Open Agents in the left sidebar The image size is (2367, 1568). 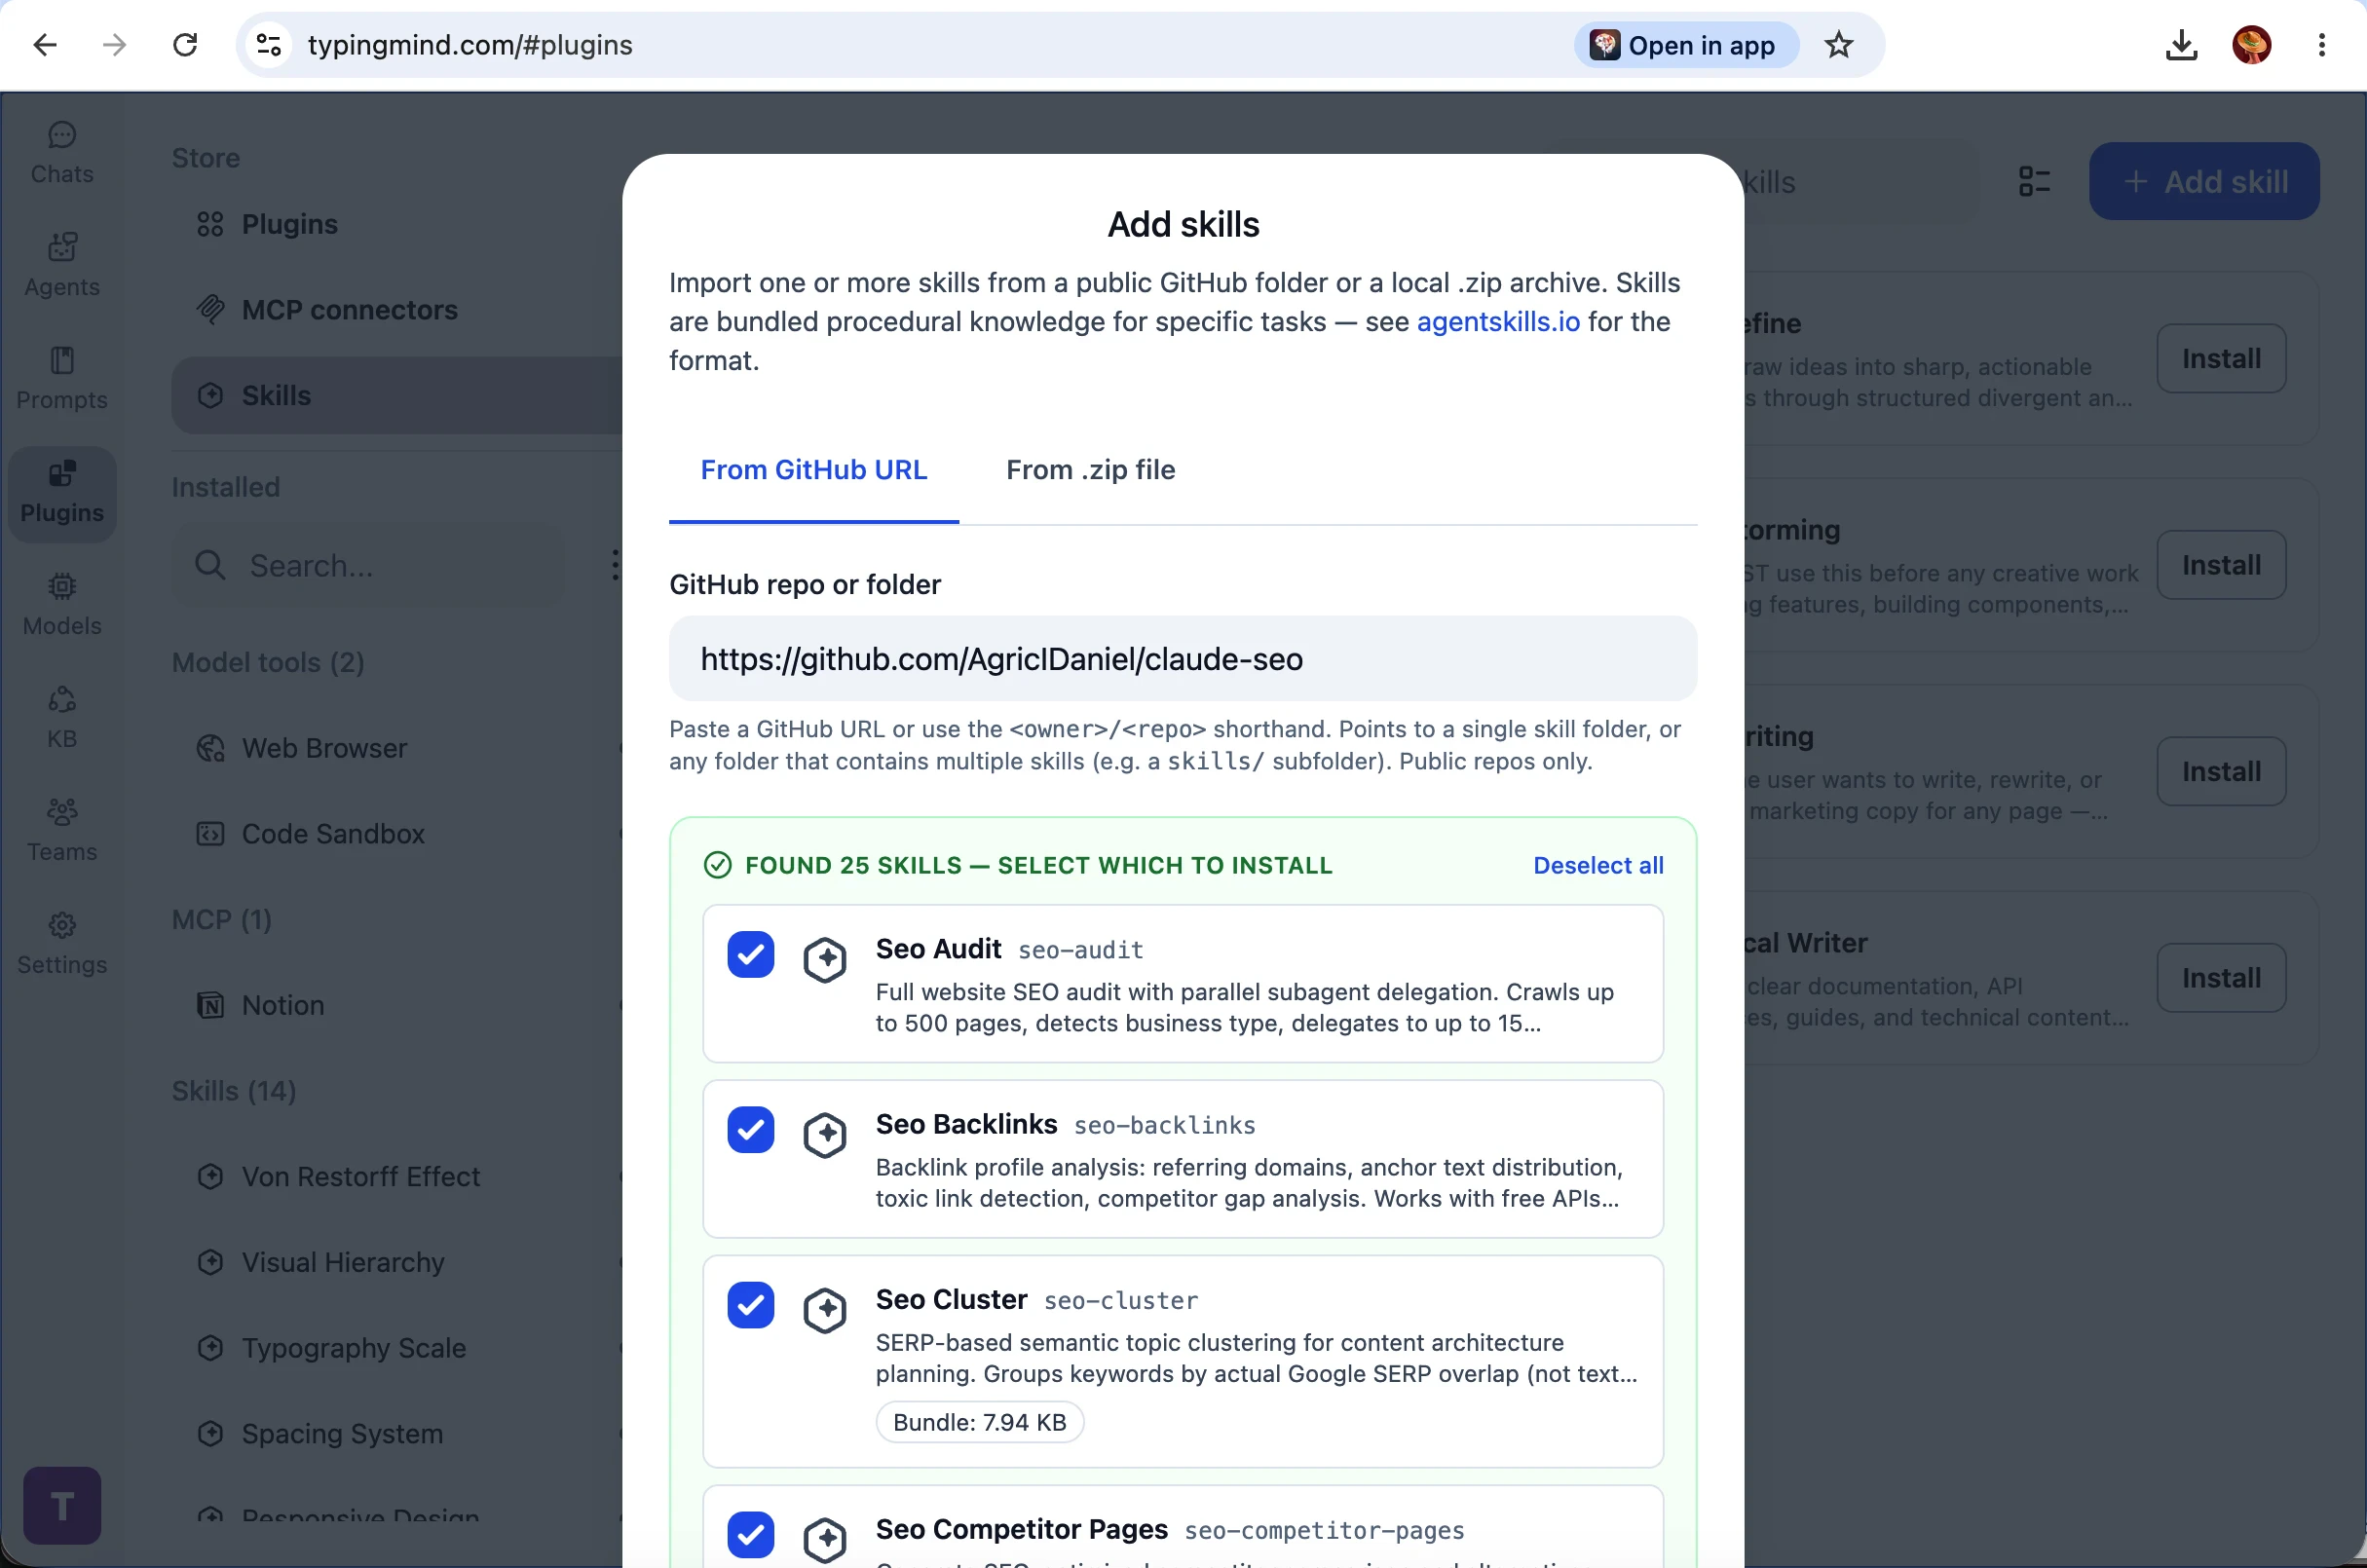tap(62, 267)
